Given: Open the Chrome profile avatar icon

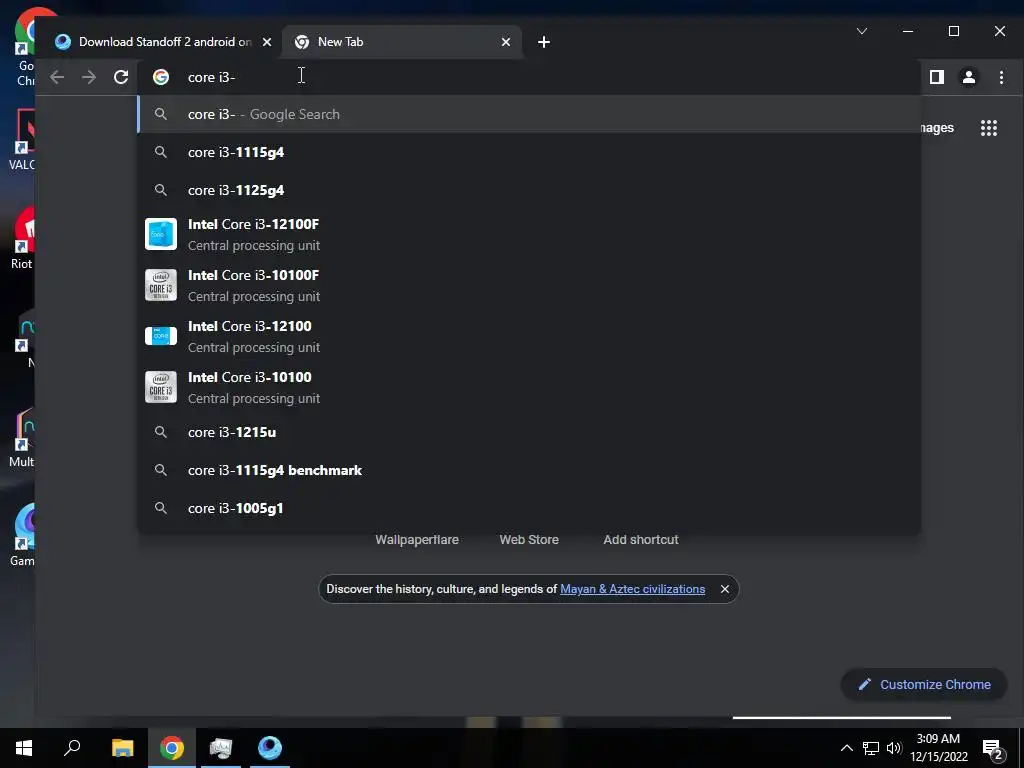Looking at the screenshot, I should (968, 77).
